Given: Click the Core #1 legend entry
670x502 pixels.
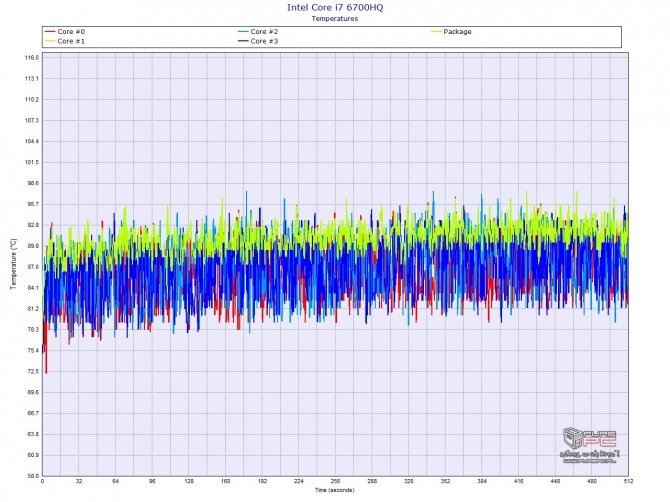Looking at the screenshot, I should 65,41.
